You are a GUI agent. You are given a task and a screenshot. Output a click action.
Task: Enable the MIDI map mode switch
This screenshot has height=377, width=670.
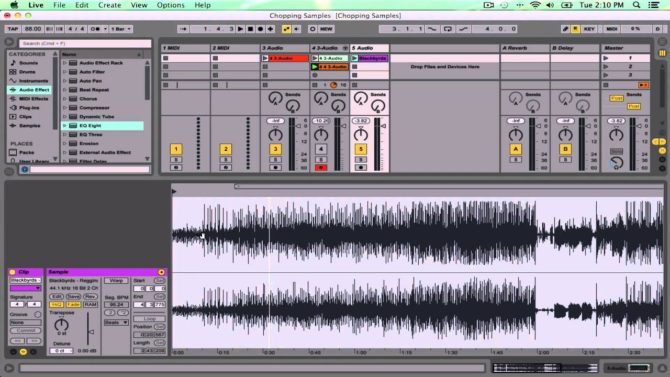point(612,29)
